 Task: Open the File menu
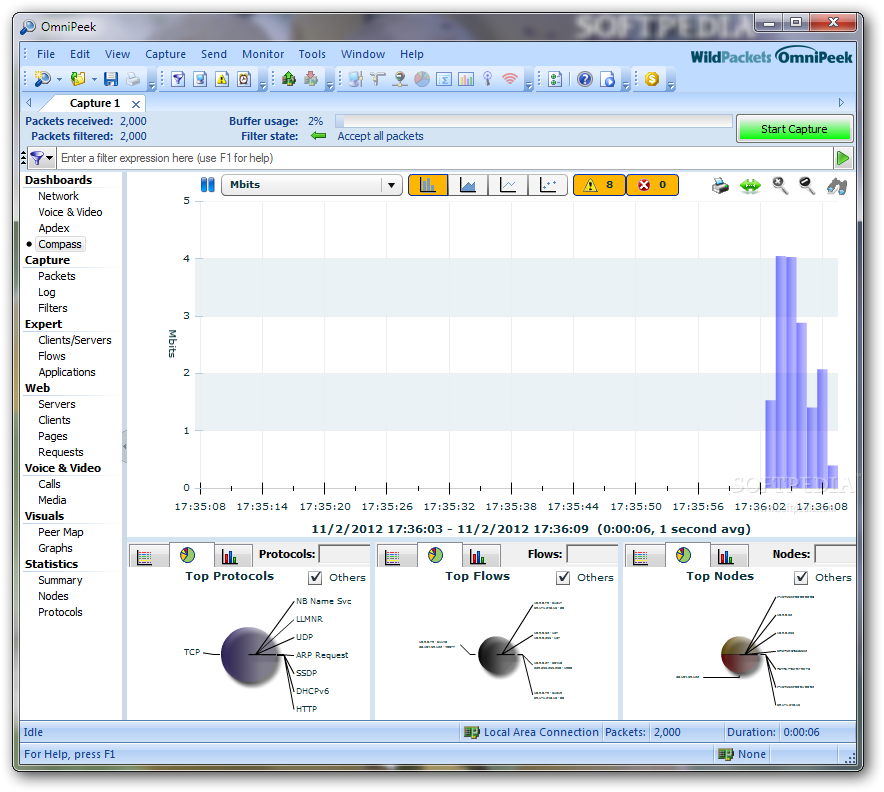46,54
